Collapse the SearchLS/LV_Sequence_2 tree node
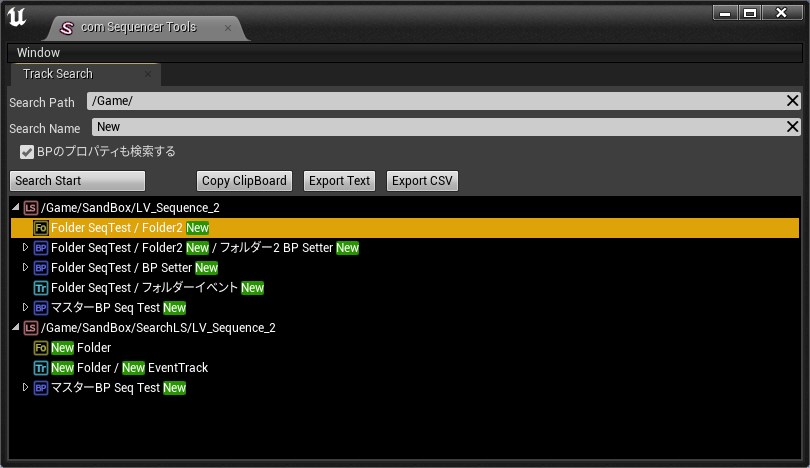This screenshot has height=468, width=810. [16, 327]
